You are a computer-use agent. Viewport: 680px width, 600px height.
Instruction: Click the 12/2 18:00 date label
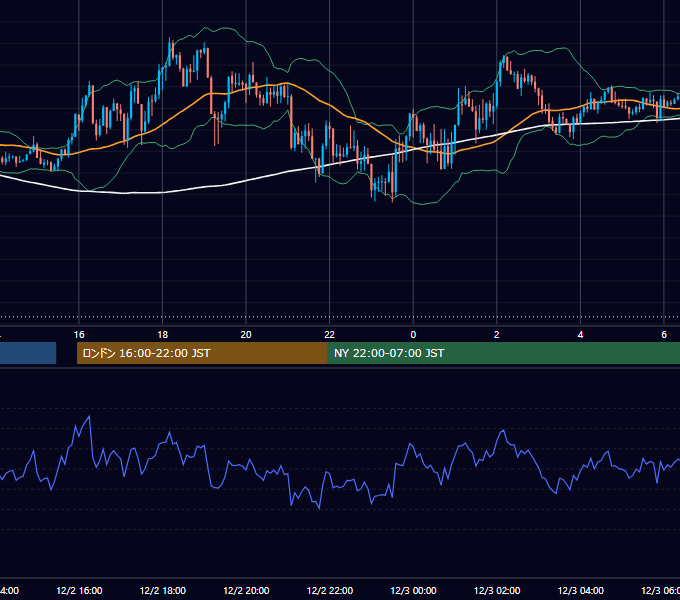[163, 590]
